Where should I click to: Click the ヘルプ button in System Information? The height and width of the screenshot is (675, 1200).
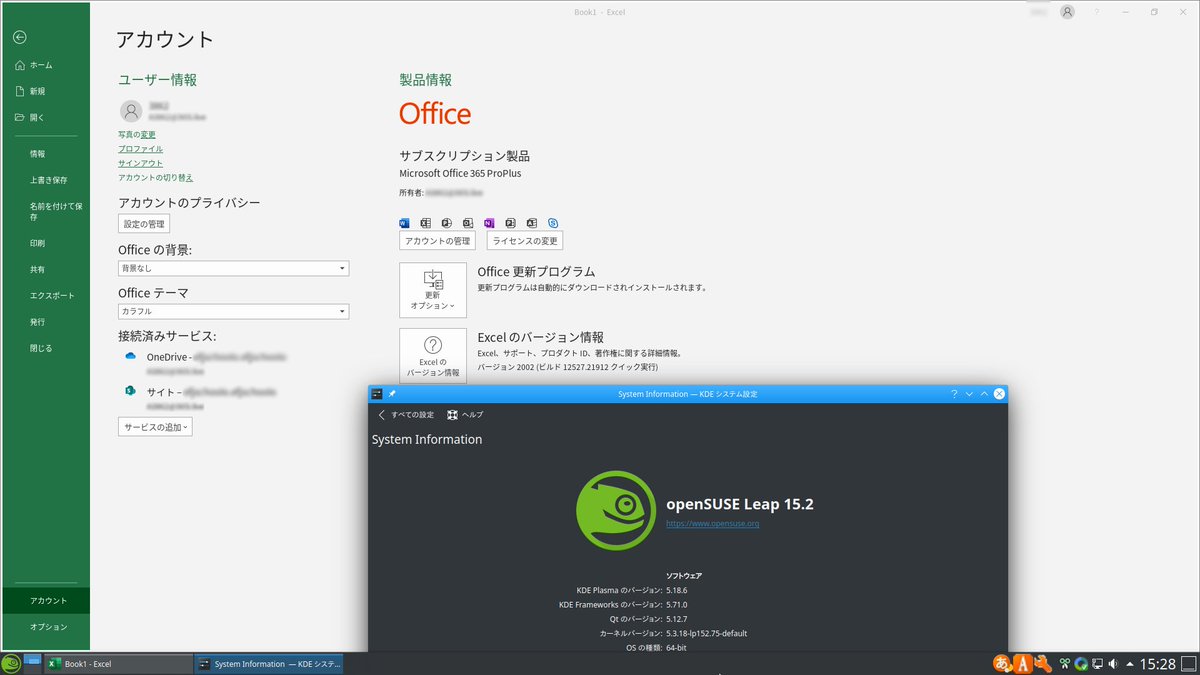point(465,414)
